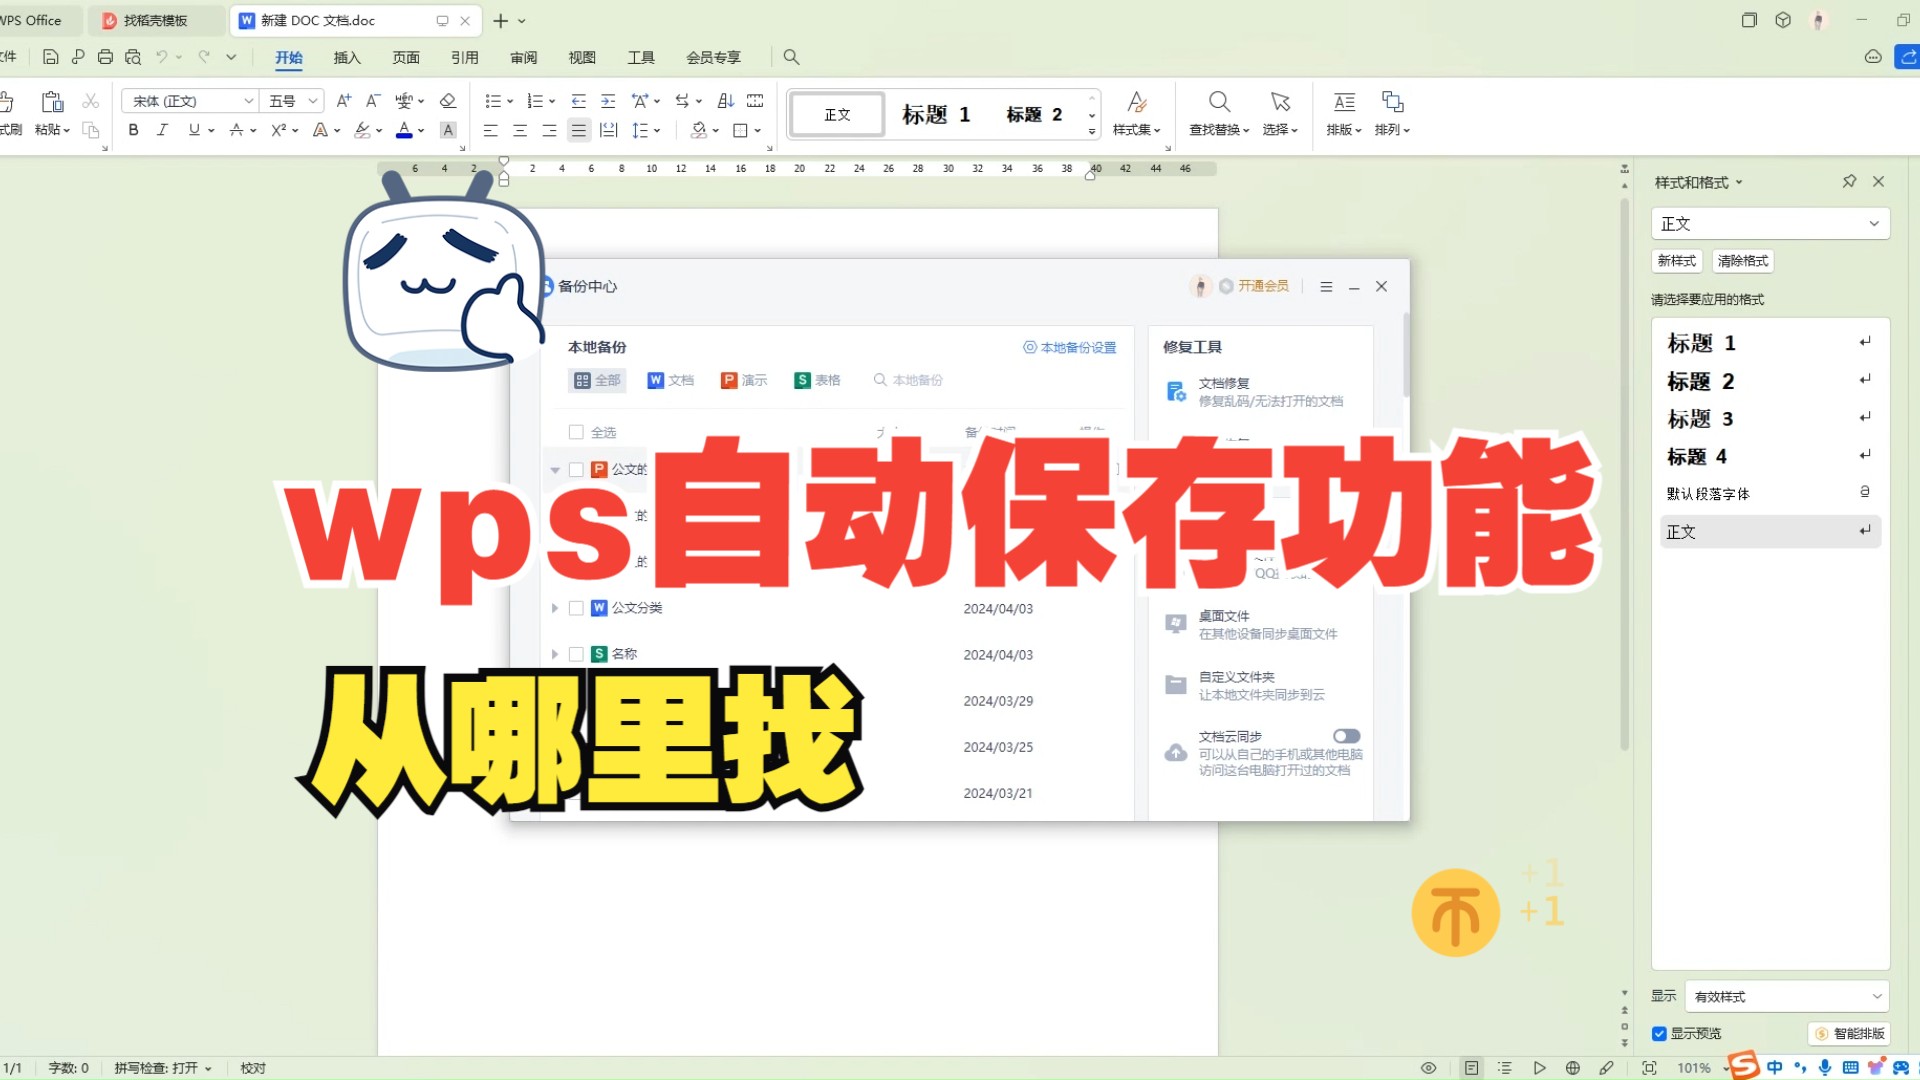The height and width of the screenshot is (1080, 1920).
Task: Click the New Style button
Action: pos(1676,261)
